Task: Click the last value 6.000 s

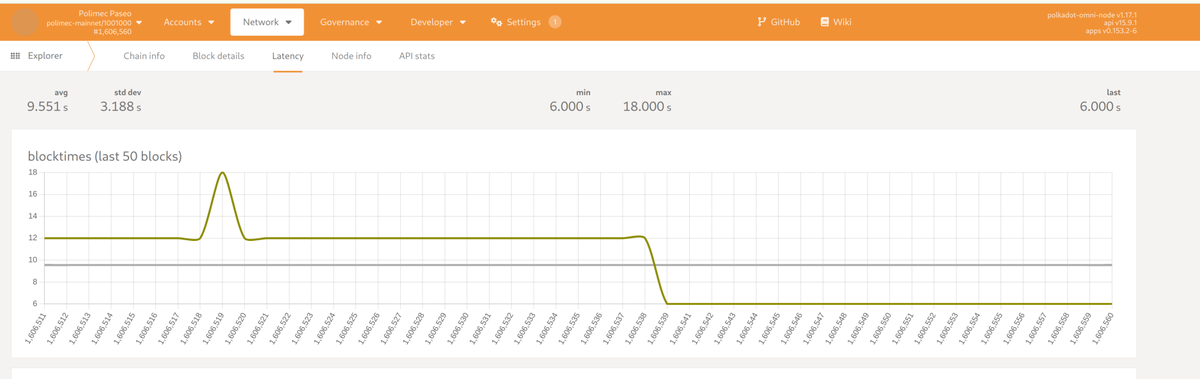Action: coord(1100,106)
